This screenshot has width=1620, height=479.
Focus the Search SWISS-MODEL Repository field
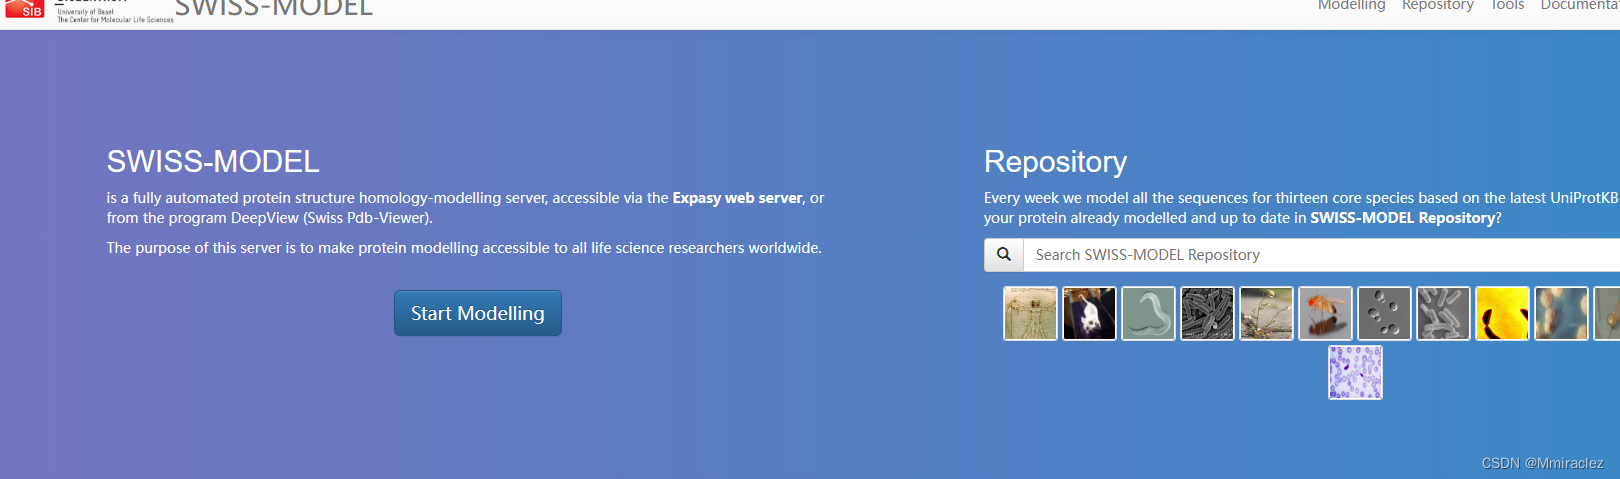[1320, 255]
